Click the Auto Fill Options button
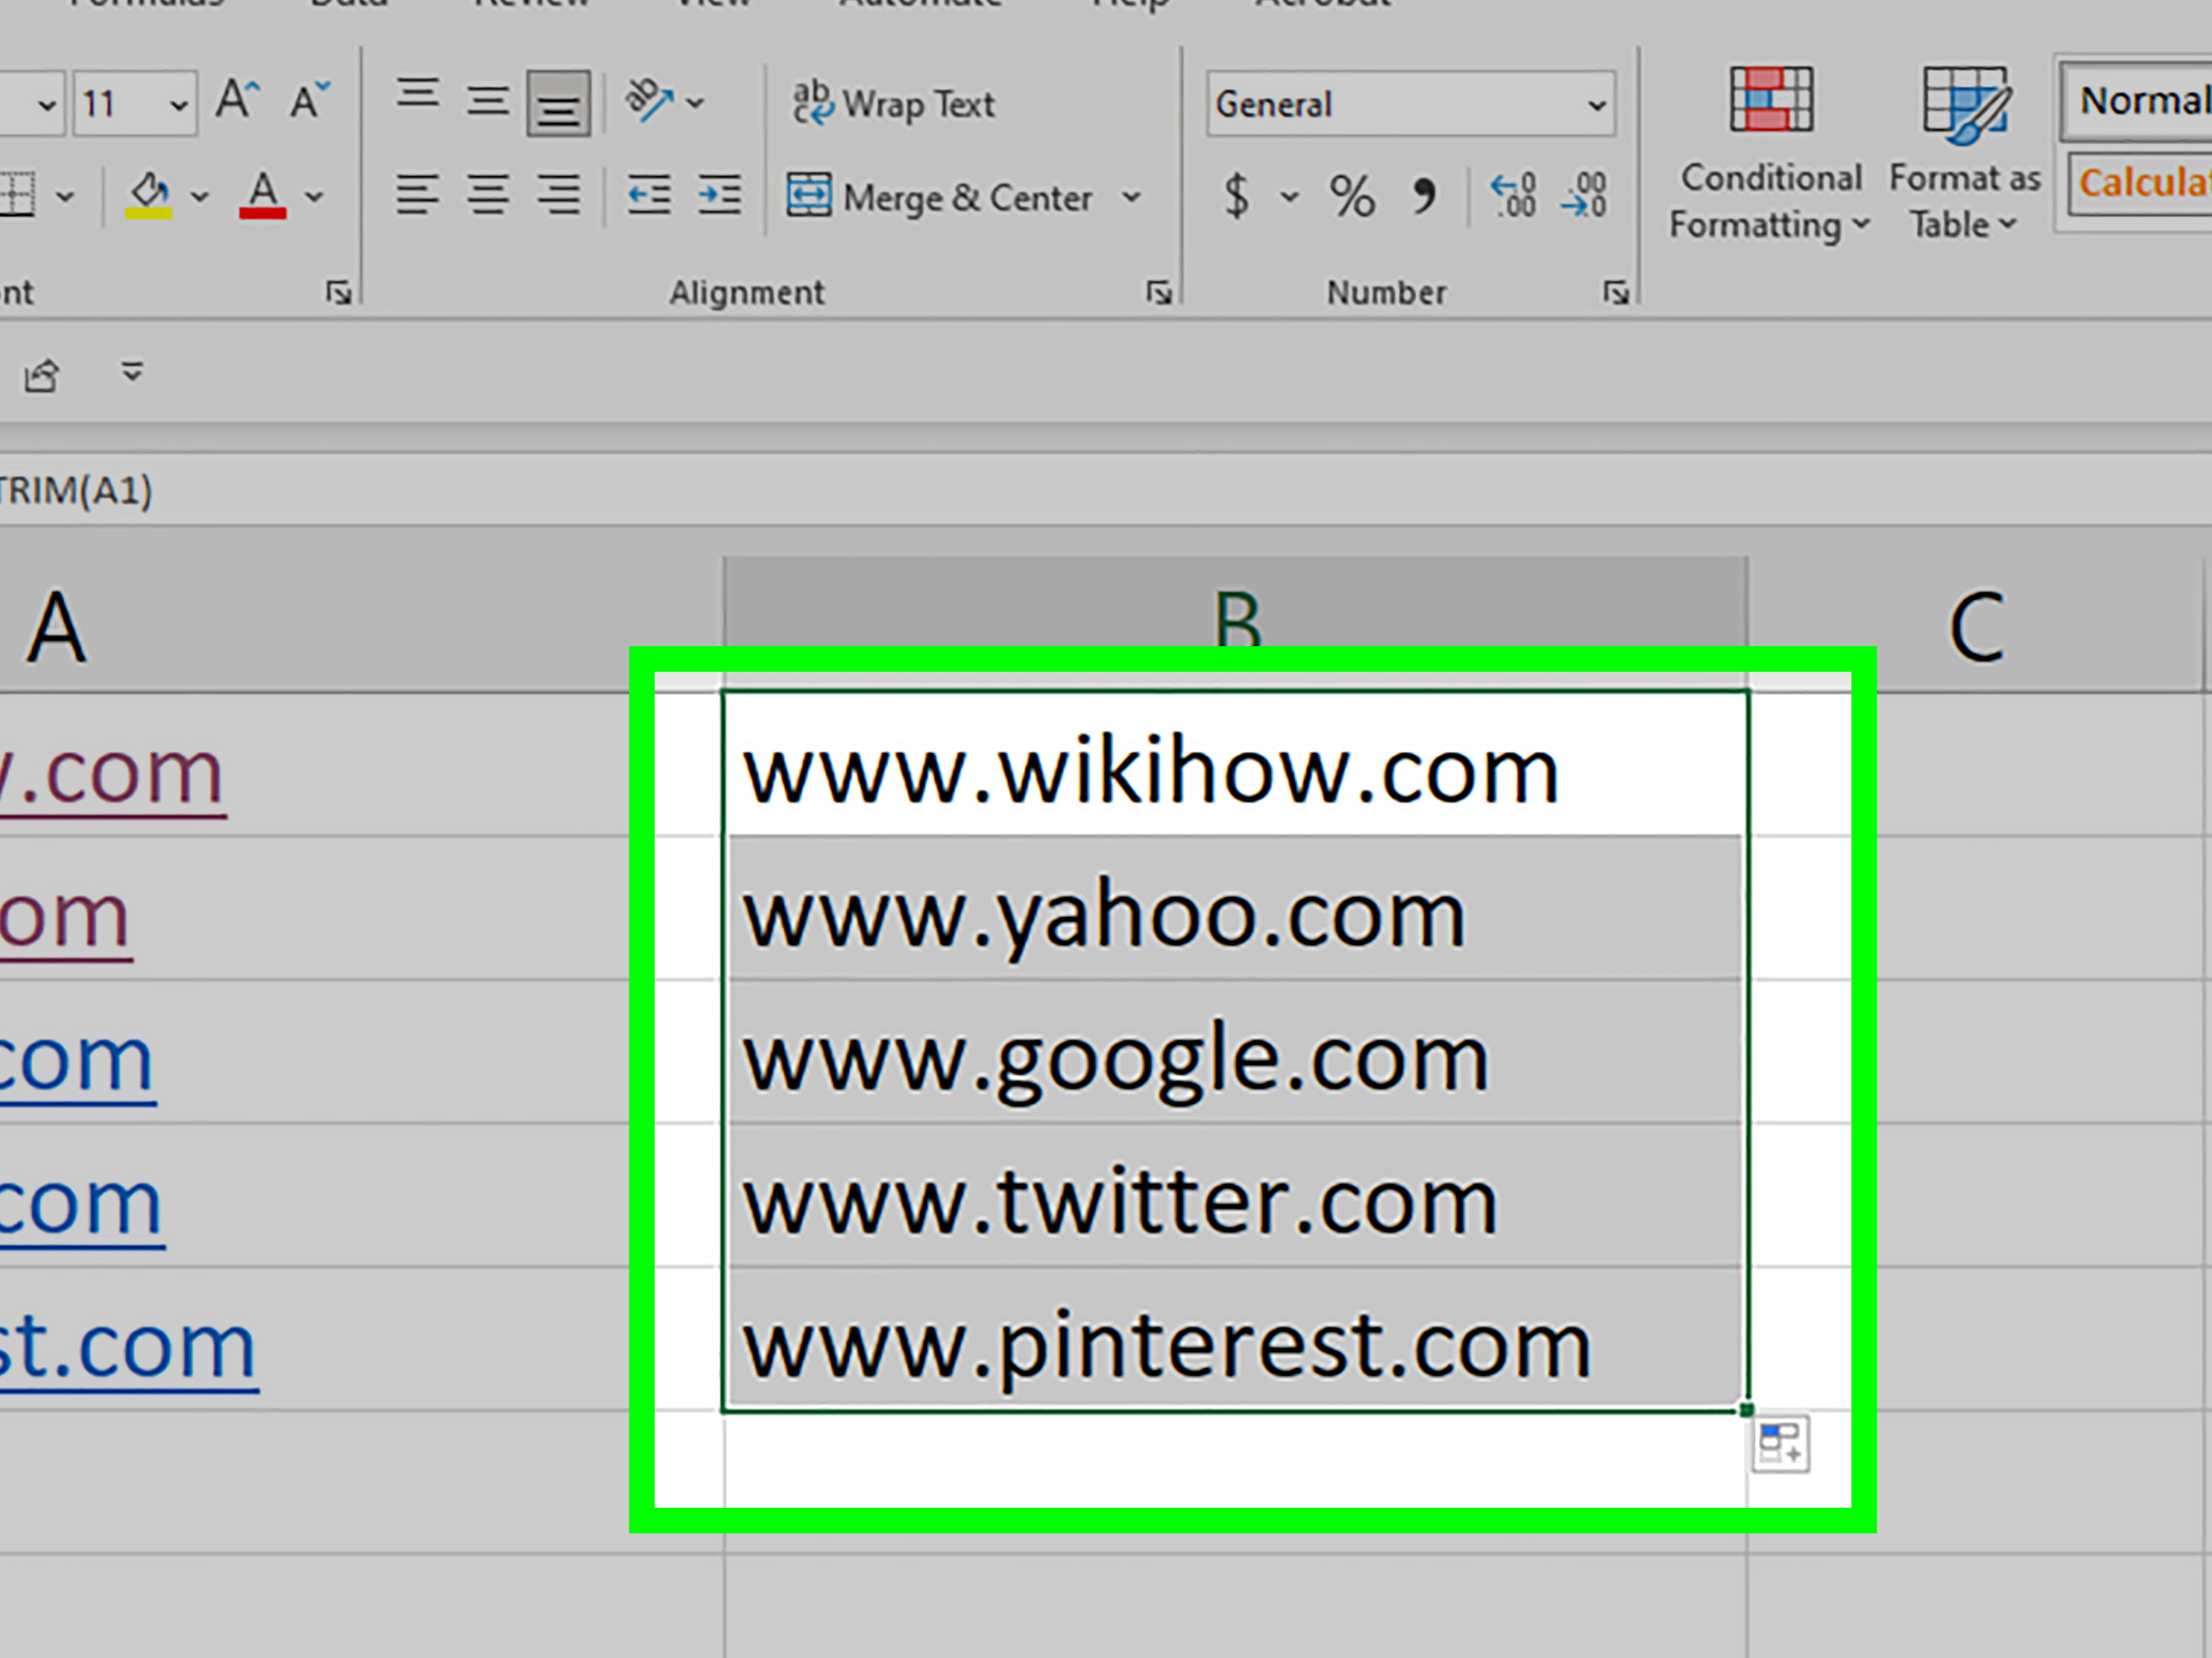Viewport: 2212px width, 1658px height. (x=1781, y=1444)
